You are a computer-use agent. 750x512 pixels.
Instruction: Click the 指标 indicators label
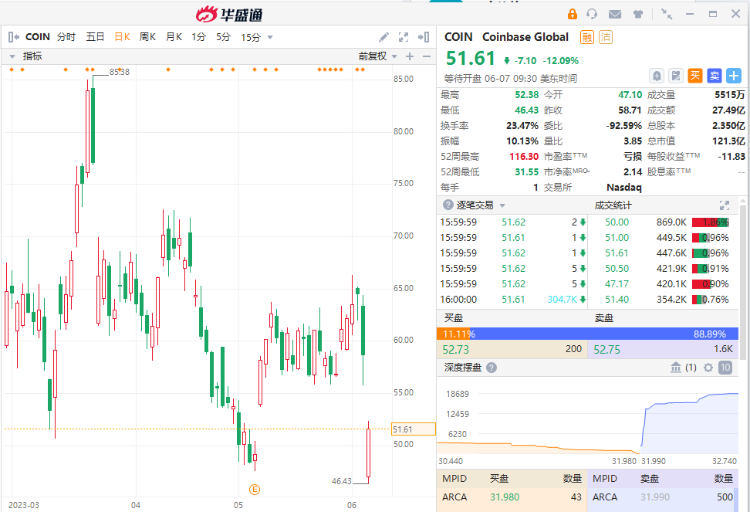[33, 56]
